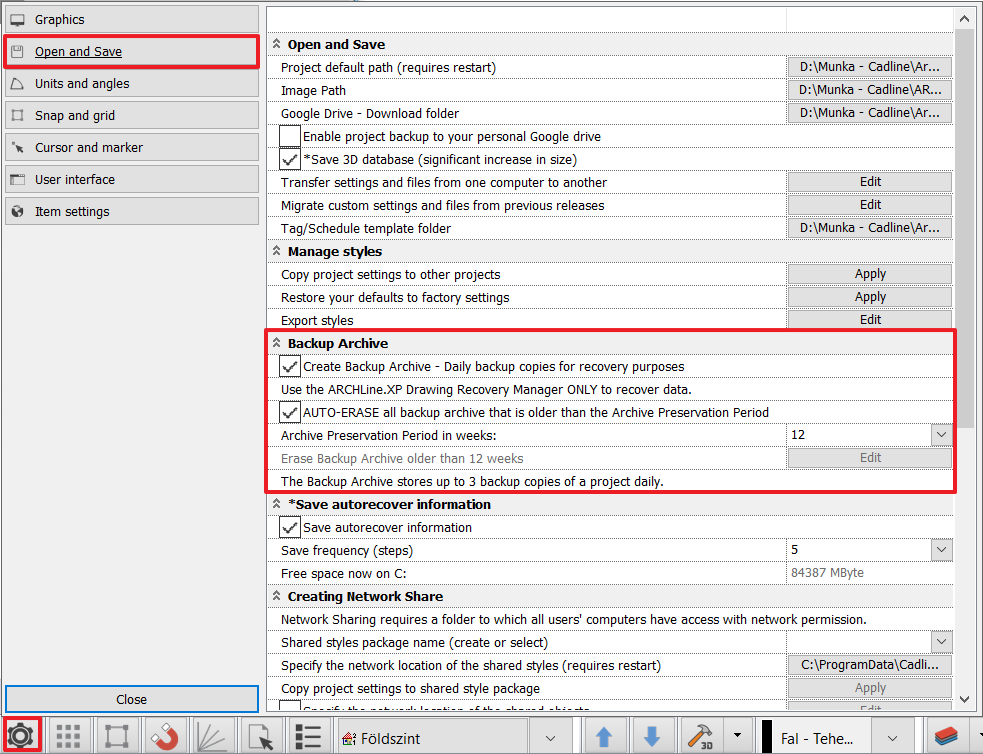Open Save frequency steps dropdown
The width and height of the screenshot is (983, 754).
(x=941, y=550)
